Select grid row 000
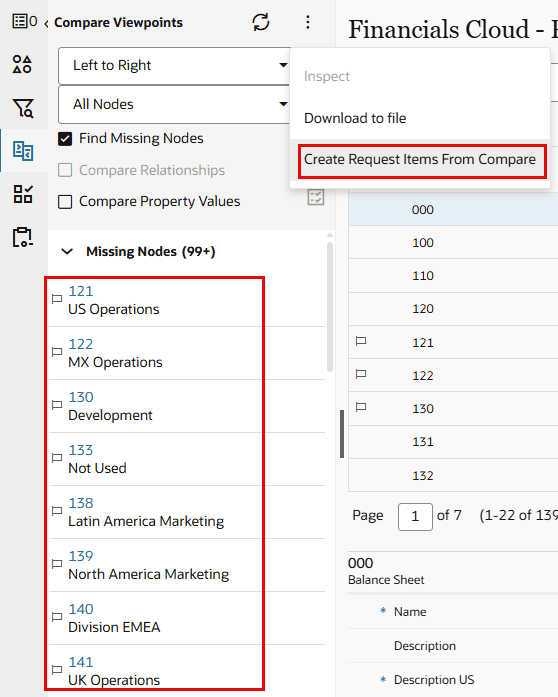558x697 pixels. point(453,209)
